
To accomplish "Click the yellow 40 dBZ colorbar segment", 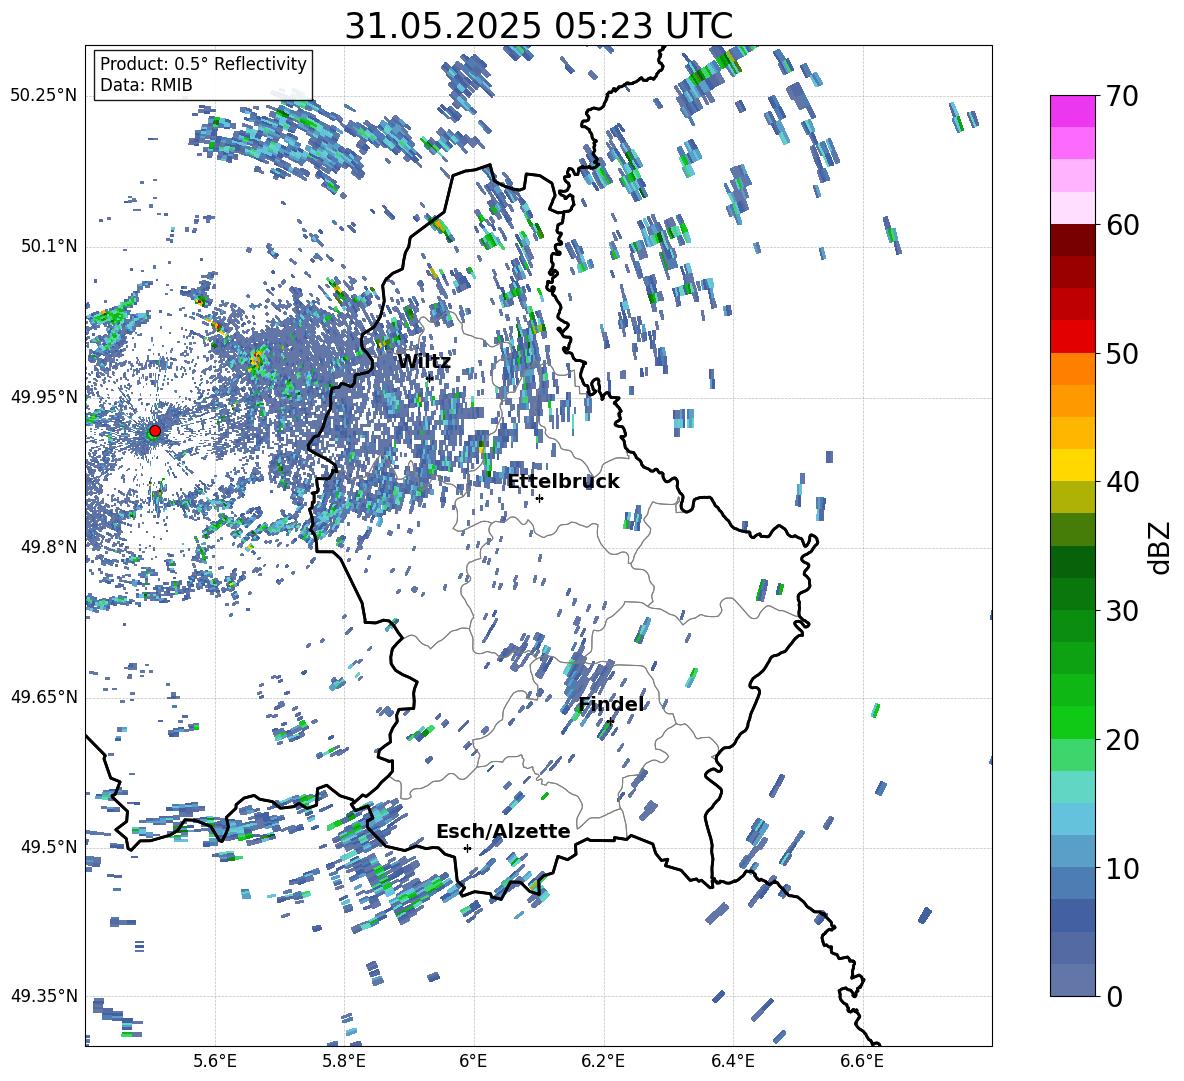I will click(1072, 465).
